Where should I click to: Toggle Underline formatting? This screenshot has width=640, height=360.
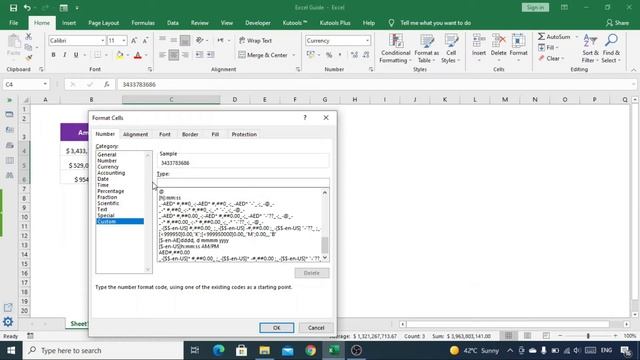click(76, 55)
